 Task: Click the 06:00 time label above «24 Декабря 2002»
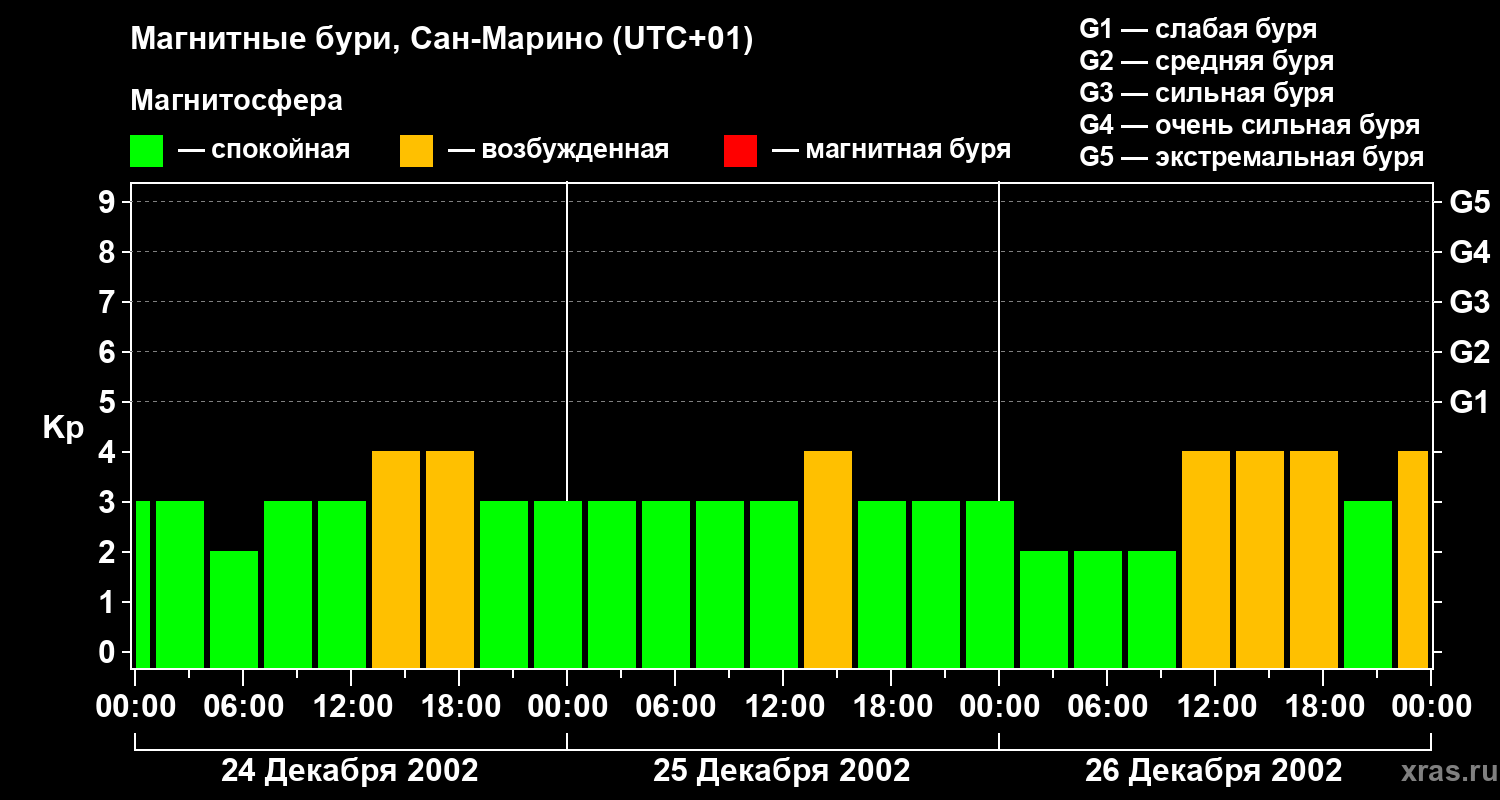pos(242,707)
